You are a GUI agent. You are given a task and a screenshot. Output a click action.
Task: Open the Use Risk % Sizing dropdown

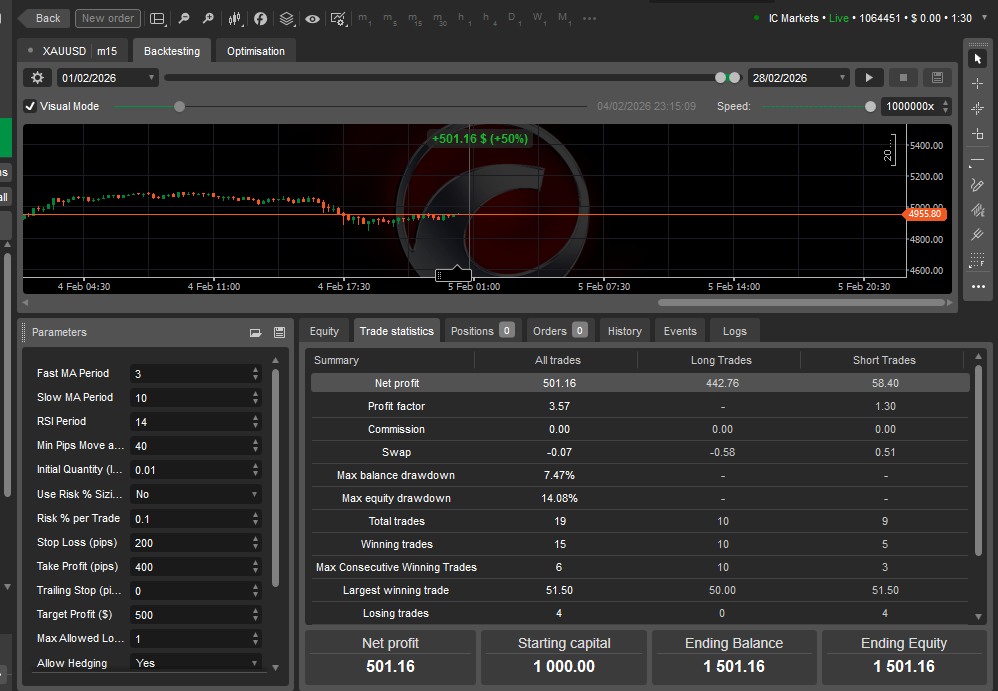pos(195,494)
